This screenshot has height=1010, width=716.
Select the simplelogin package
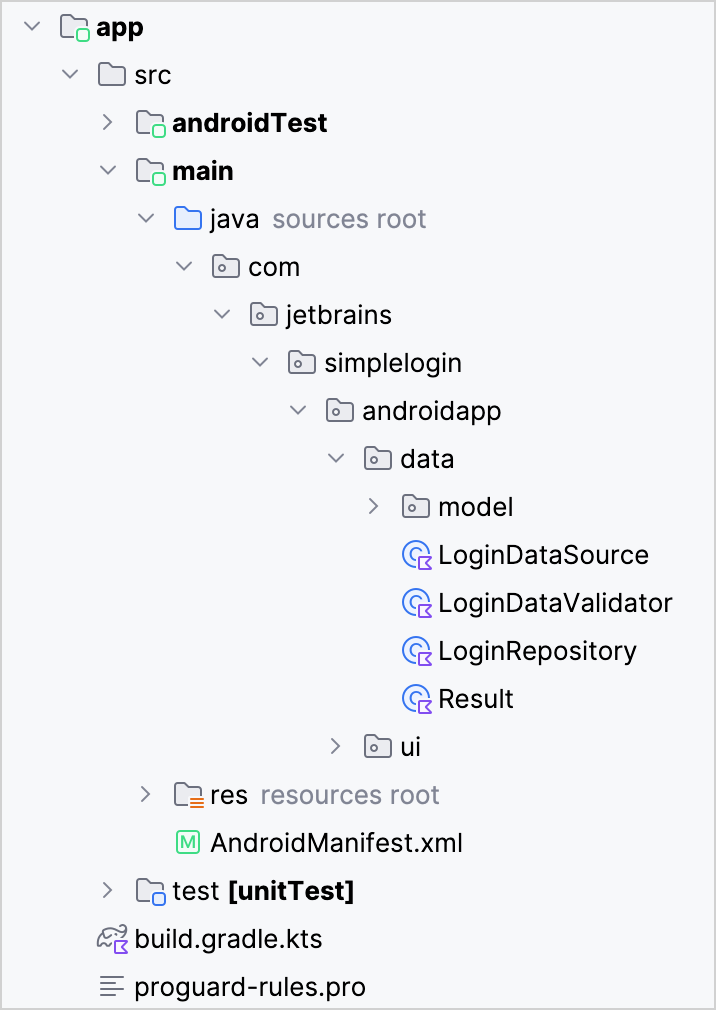(x=392, y=362)
